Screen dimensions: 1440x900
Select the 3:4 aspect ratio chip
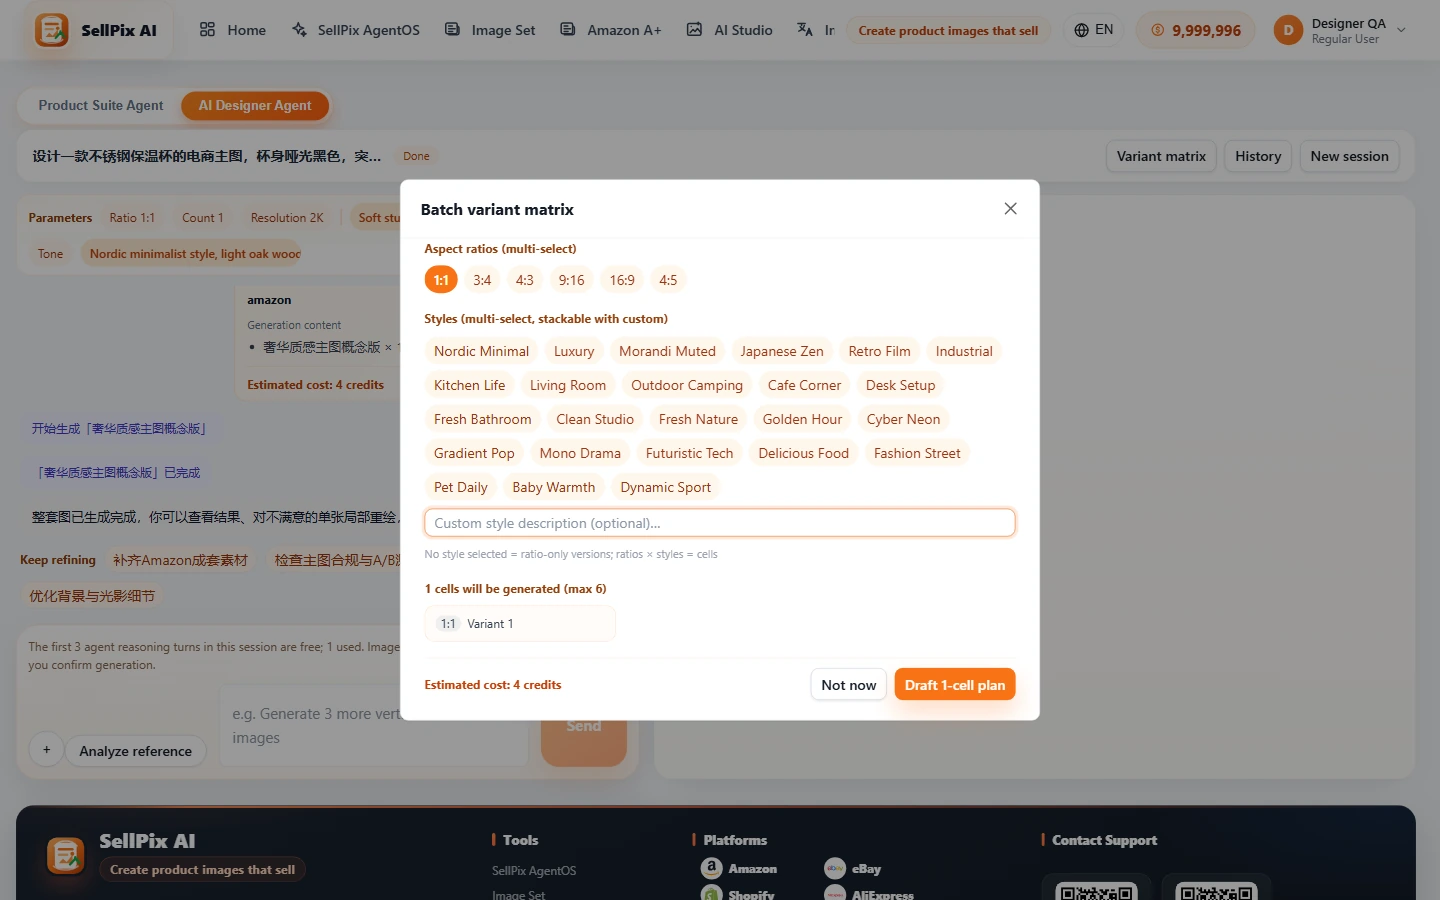[x=482, y=280]
